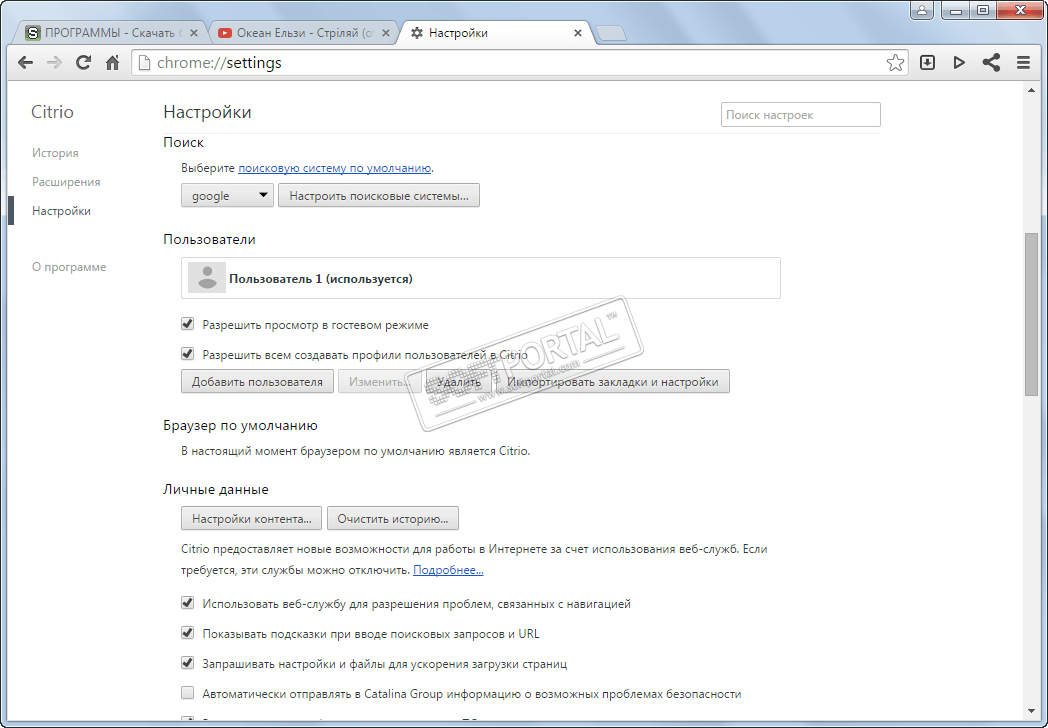Click the Личные данные section heading
Screen dimensions: 1048x728
(x=216, y=489)
